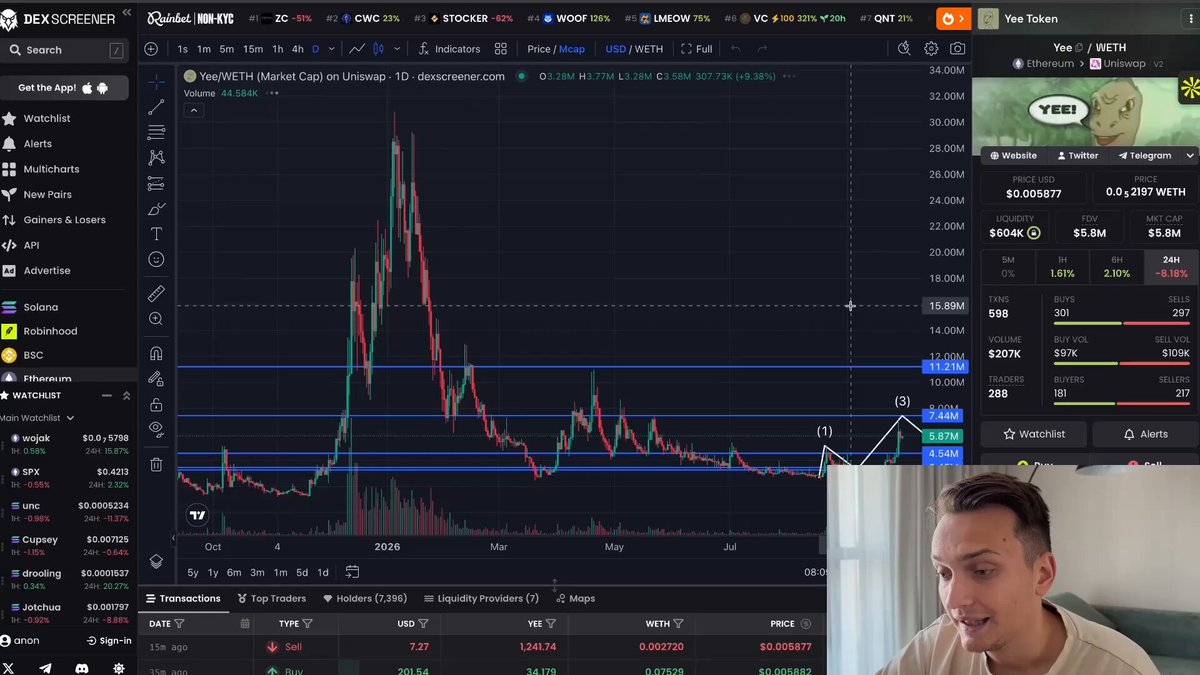Toggle Full screen chart mode
1200x675 pixels.
point(697,49)
